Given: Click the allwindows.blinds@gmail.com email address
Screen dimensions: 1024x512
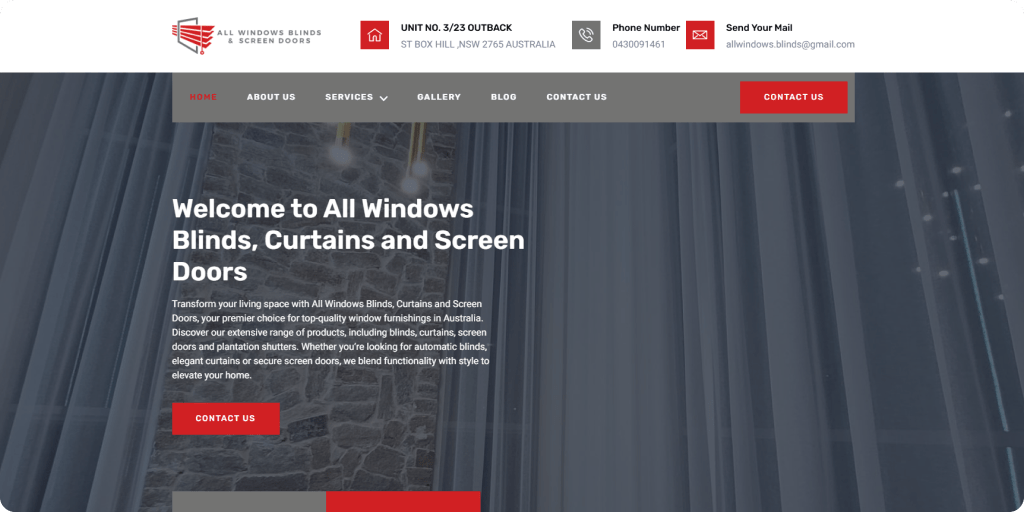Looking at the screenshot, I should [790, 45].
